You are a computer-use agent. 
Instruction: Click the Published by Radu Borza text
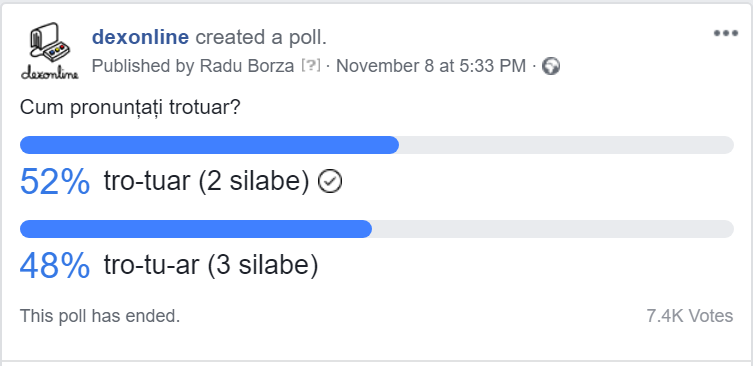[x=193, y=66]
